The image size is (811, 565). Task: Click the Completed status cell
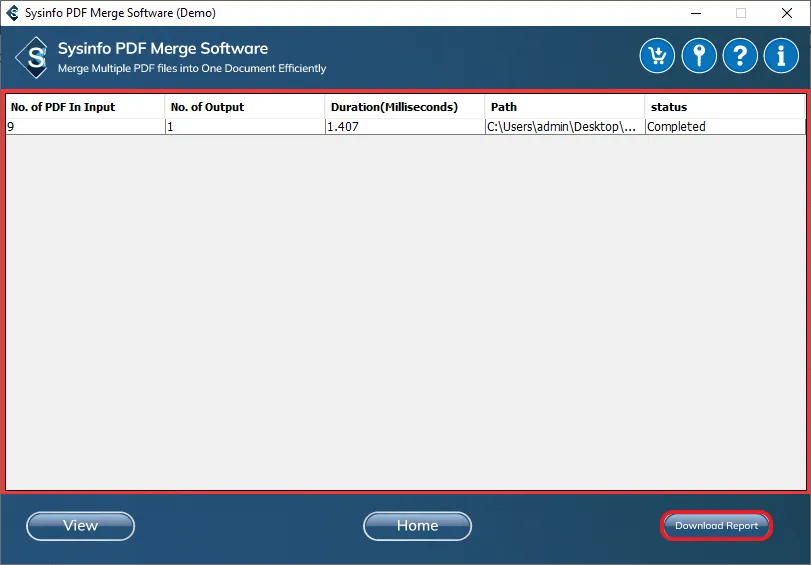[x=725, y=127]
